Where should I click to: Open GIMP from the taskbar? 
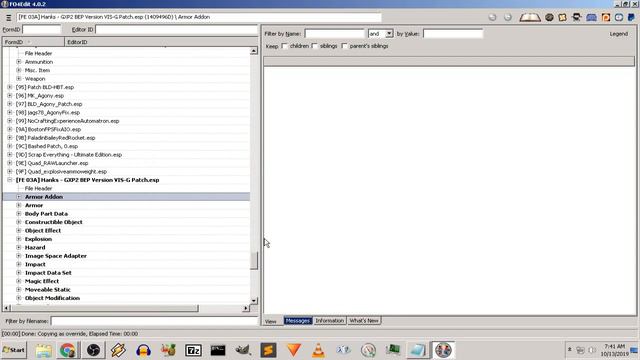point(243,350)
